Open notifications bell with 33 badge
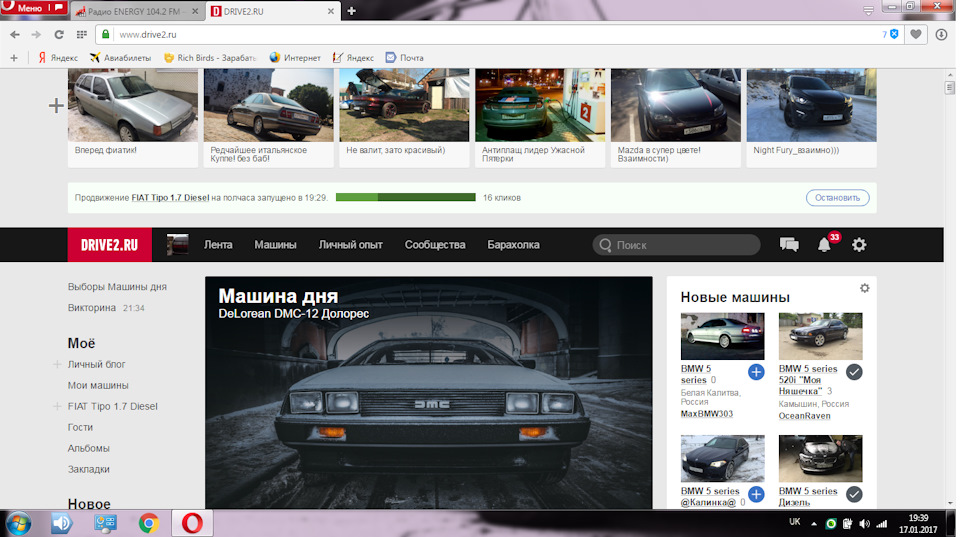Viewport: 960px width, 537px height. coord(825,244)
